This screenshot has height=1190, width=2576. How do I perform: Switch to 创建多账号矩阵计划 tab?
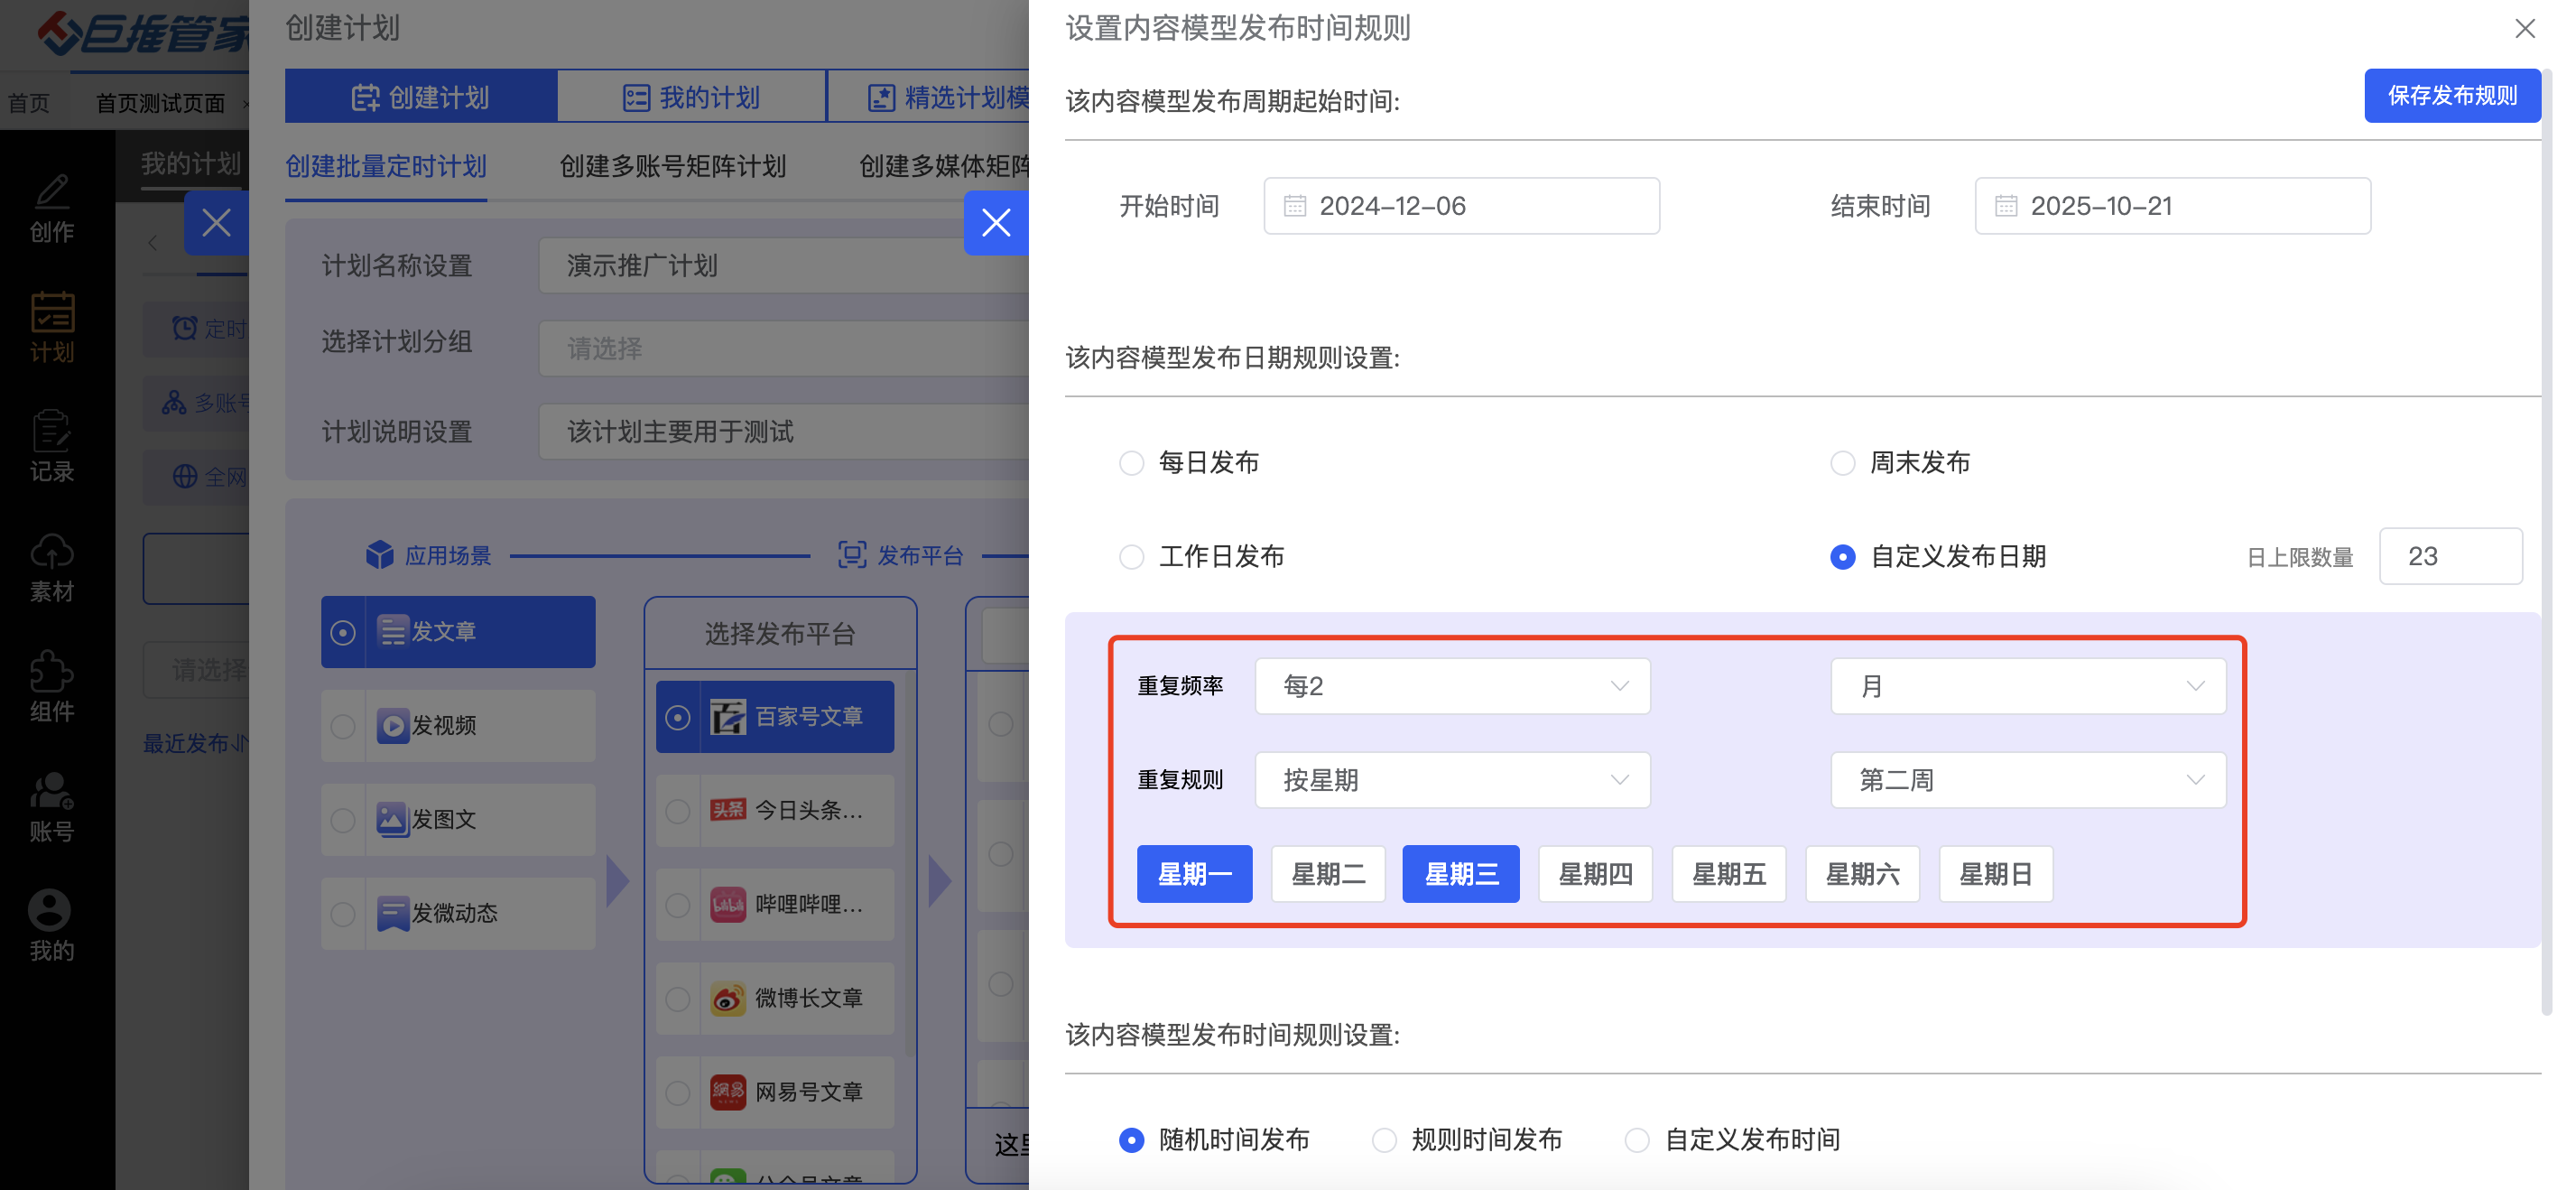pyautogui.click(x=672, y=166)
